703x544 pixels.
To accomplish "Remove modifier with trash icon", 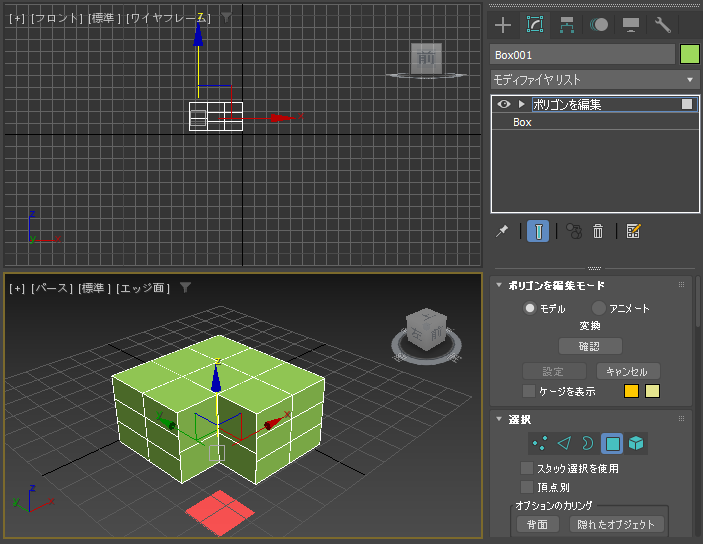I will point(598,231).
